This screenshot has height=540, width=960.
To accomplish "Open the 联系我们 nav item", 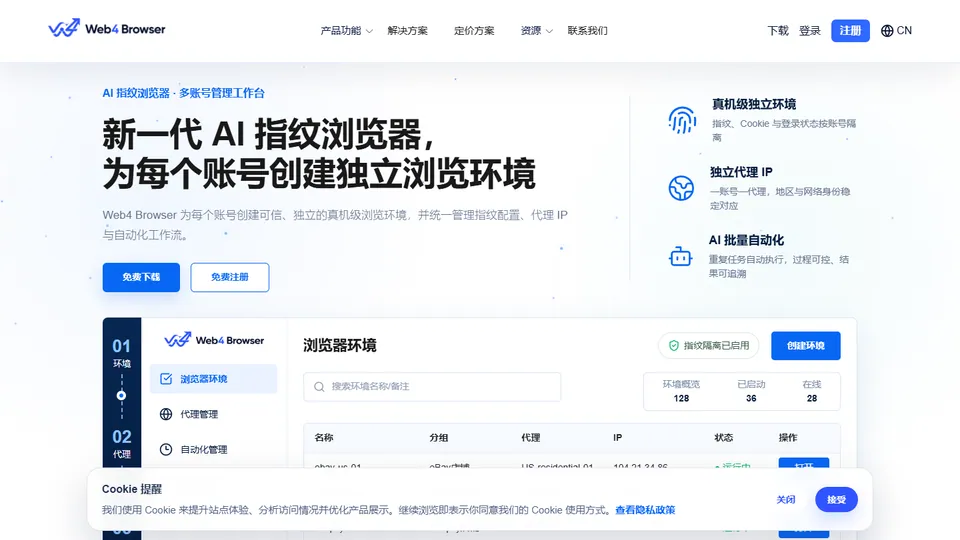I will tap(587, 31).
